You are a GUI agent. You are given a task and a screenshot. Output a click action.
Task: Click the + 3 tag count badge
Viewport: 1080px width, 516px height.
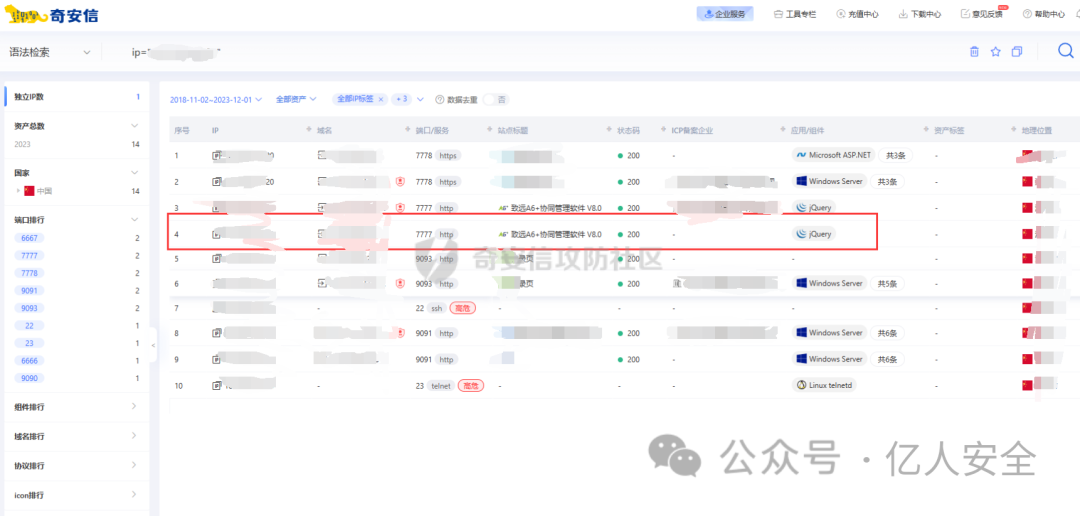(x=401, y=99)
